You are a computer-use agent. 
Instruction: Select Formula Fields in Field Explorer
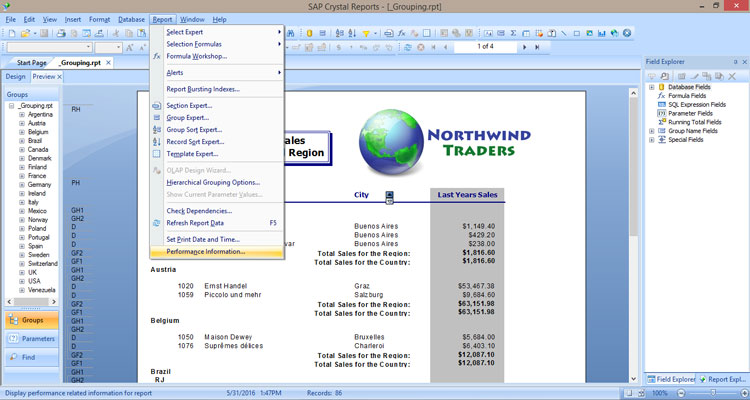tap(687, 96)
